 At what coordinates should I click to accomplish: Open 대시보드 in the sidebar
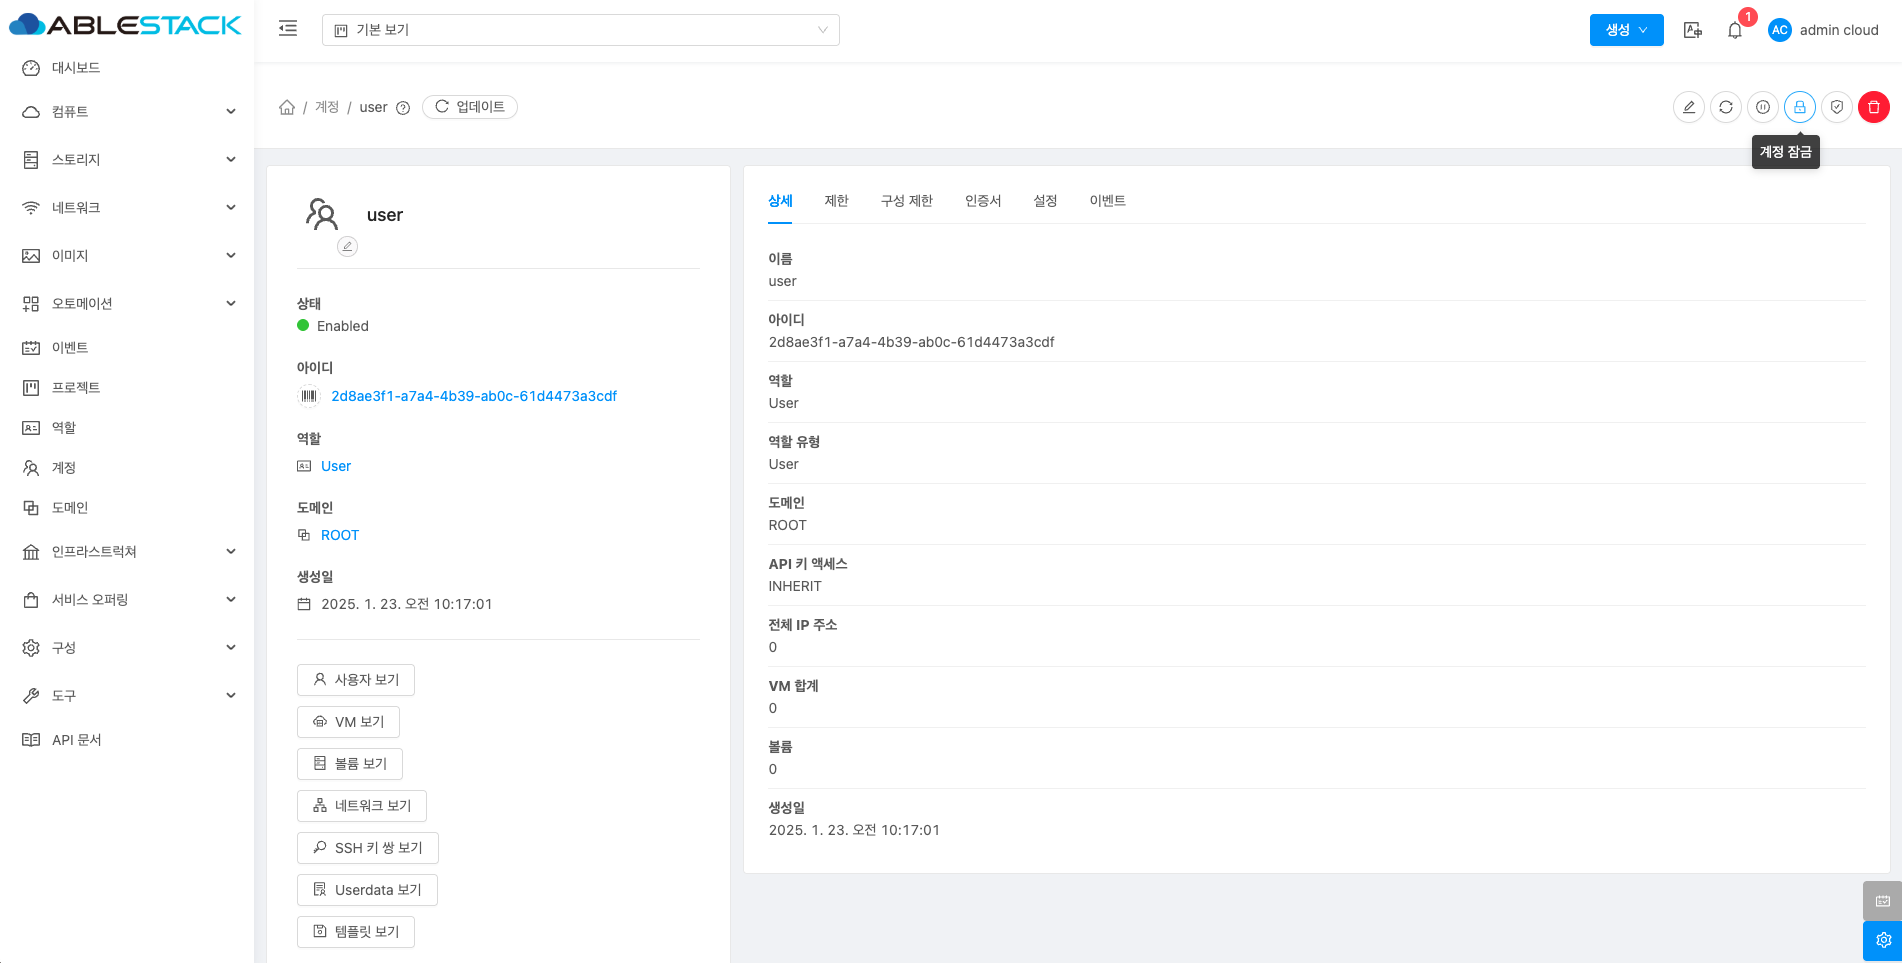point(76,68)
